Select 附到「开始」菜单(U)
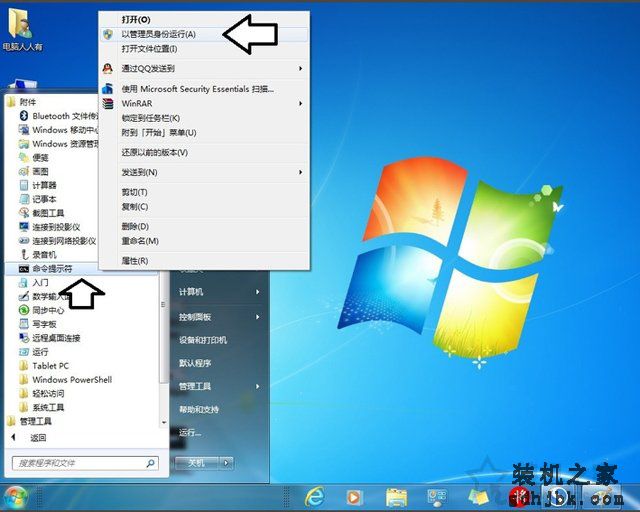The height and width of the screenshot is (512, 640). (159, 133)
